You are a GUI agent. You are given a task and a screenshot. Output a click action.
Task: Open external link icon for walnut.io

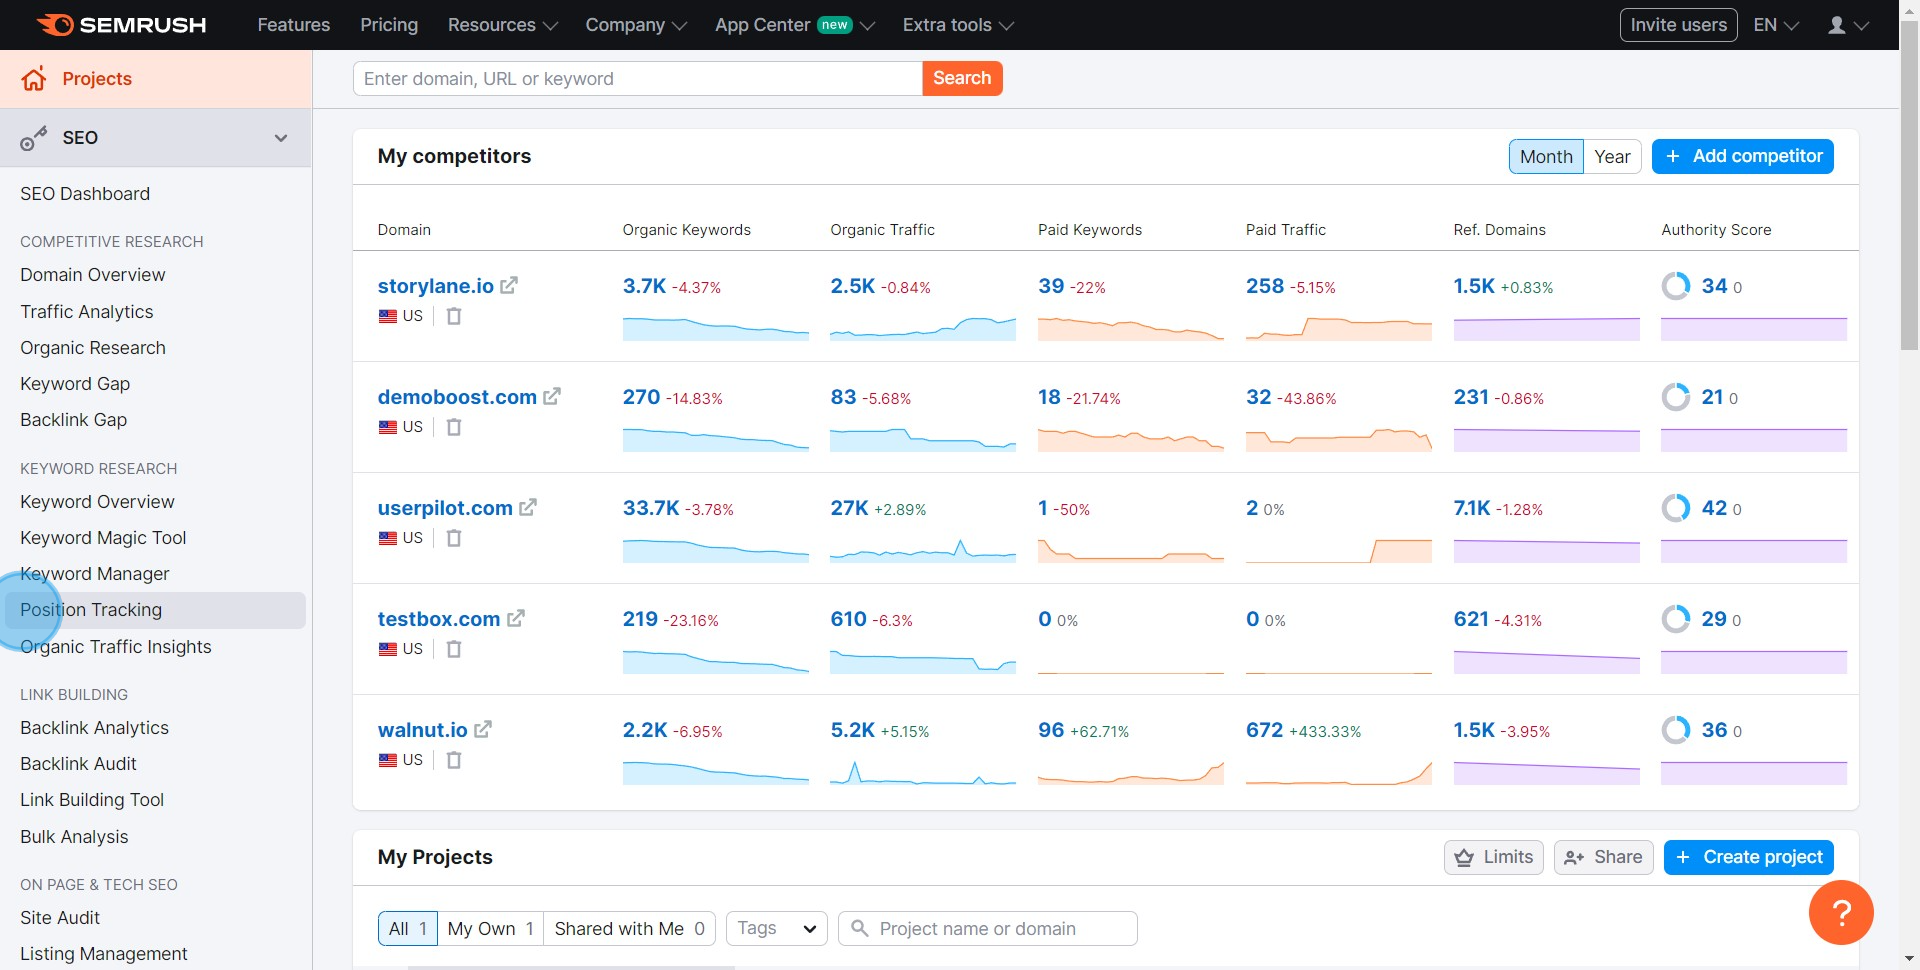point(483,729)
